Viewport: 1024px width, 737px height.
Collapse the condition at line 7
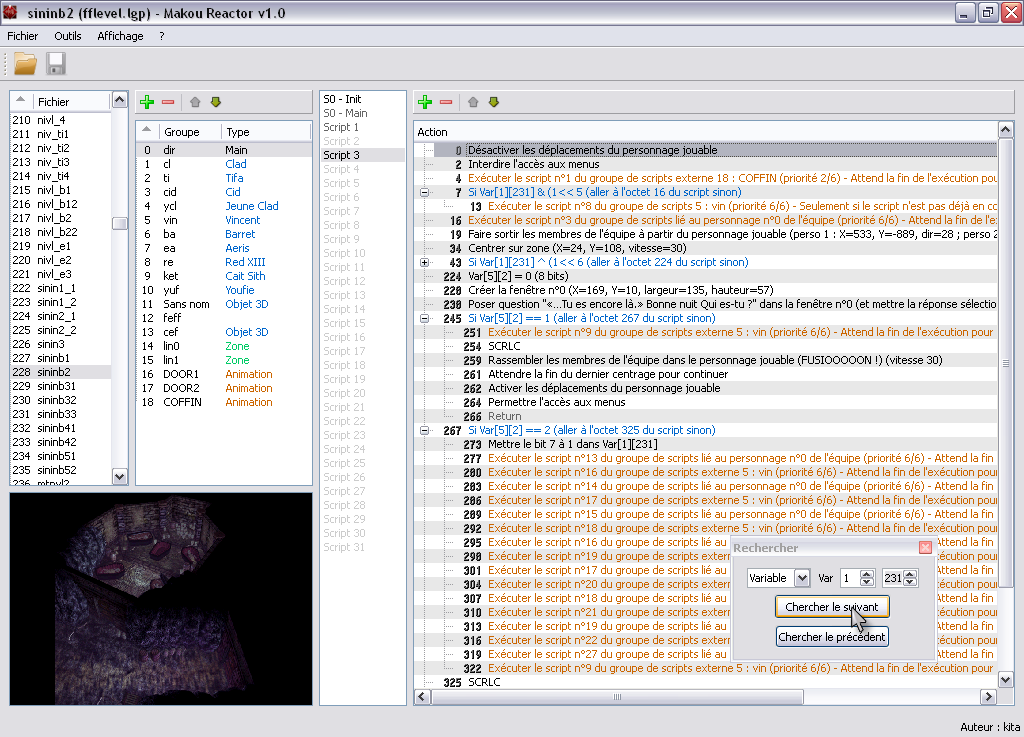point(424,193)
